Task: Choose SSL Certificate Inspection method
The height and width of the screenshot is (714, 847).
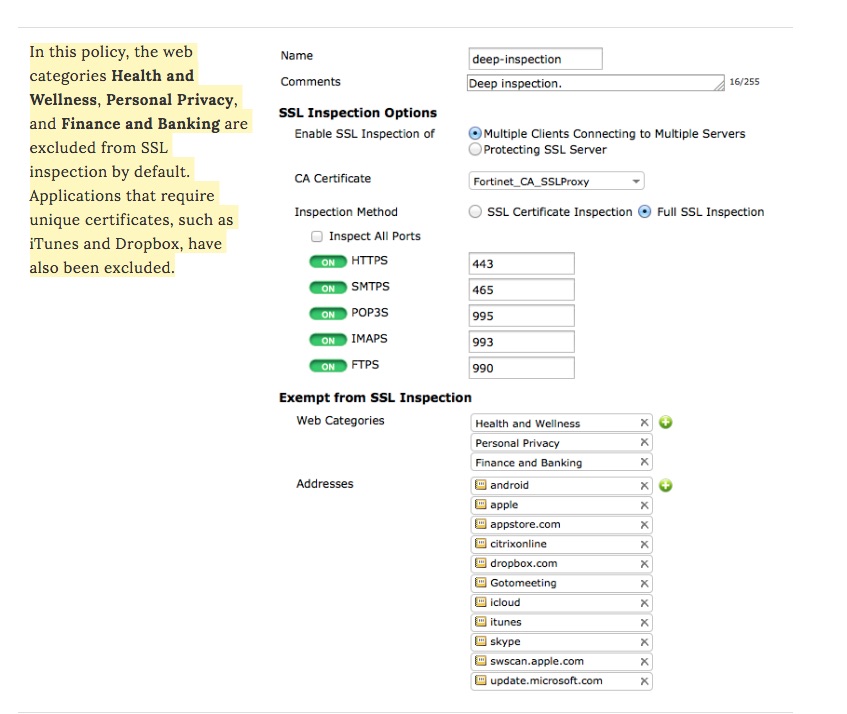Action: tap(475, 212)
